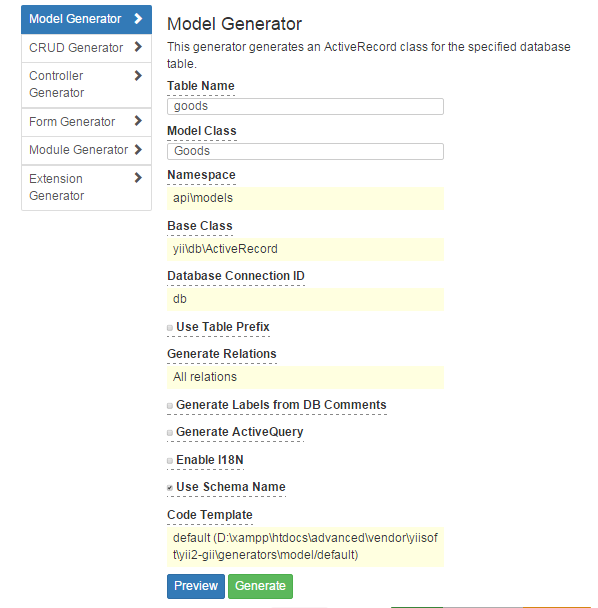Click the chevron arrow for Extension Generator
Image resolution: width=598 pixels, height=608 pixels.
[x=138, y=178]
